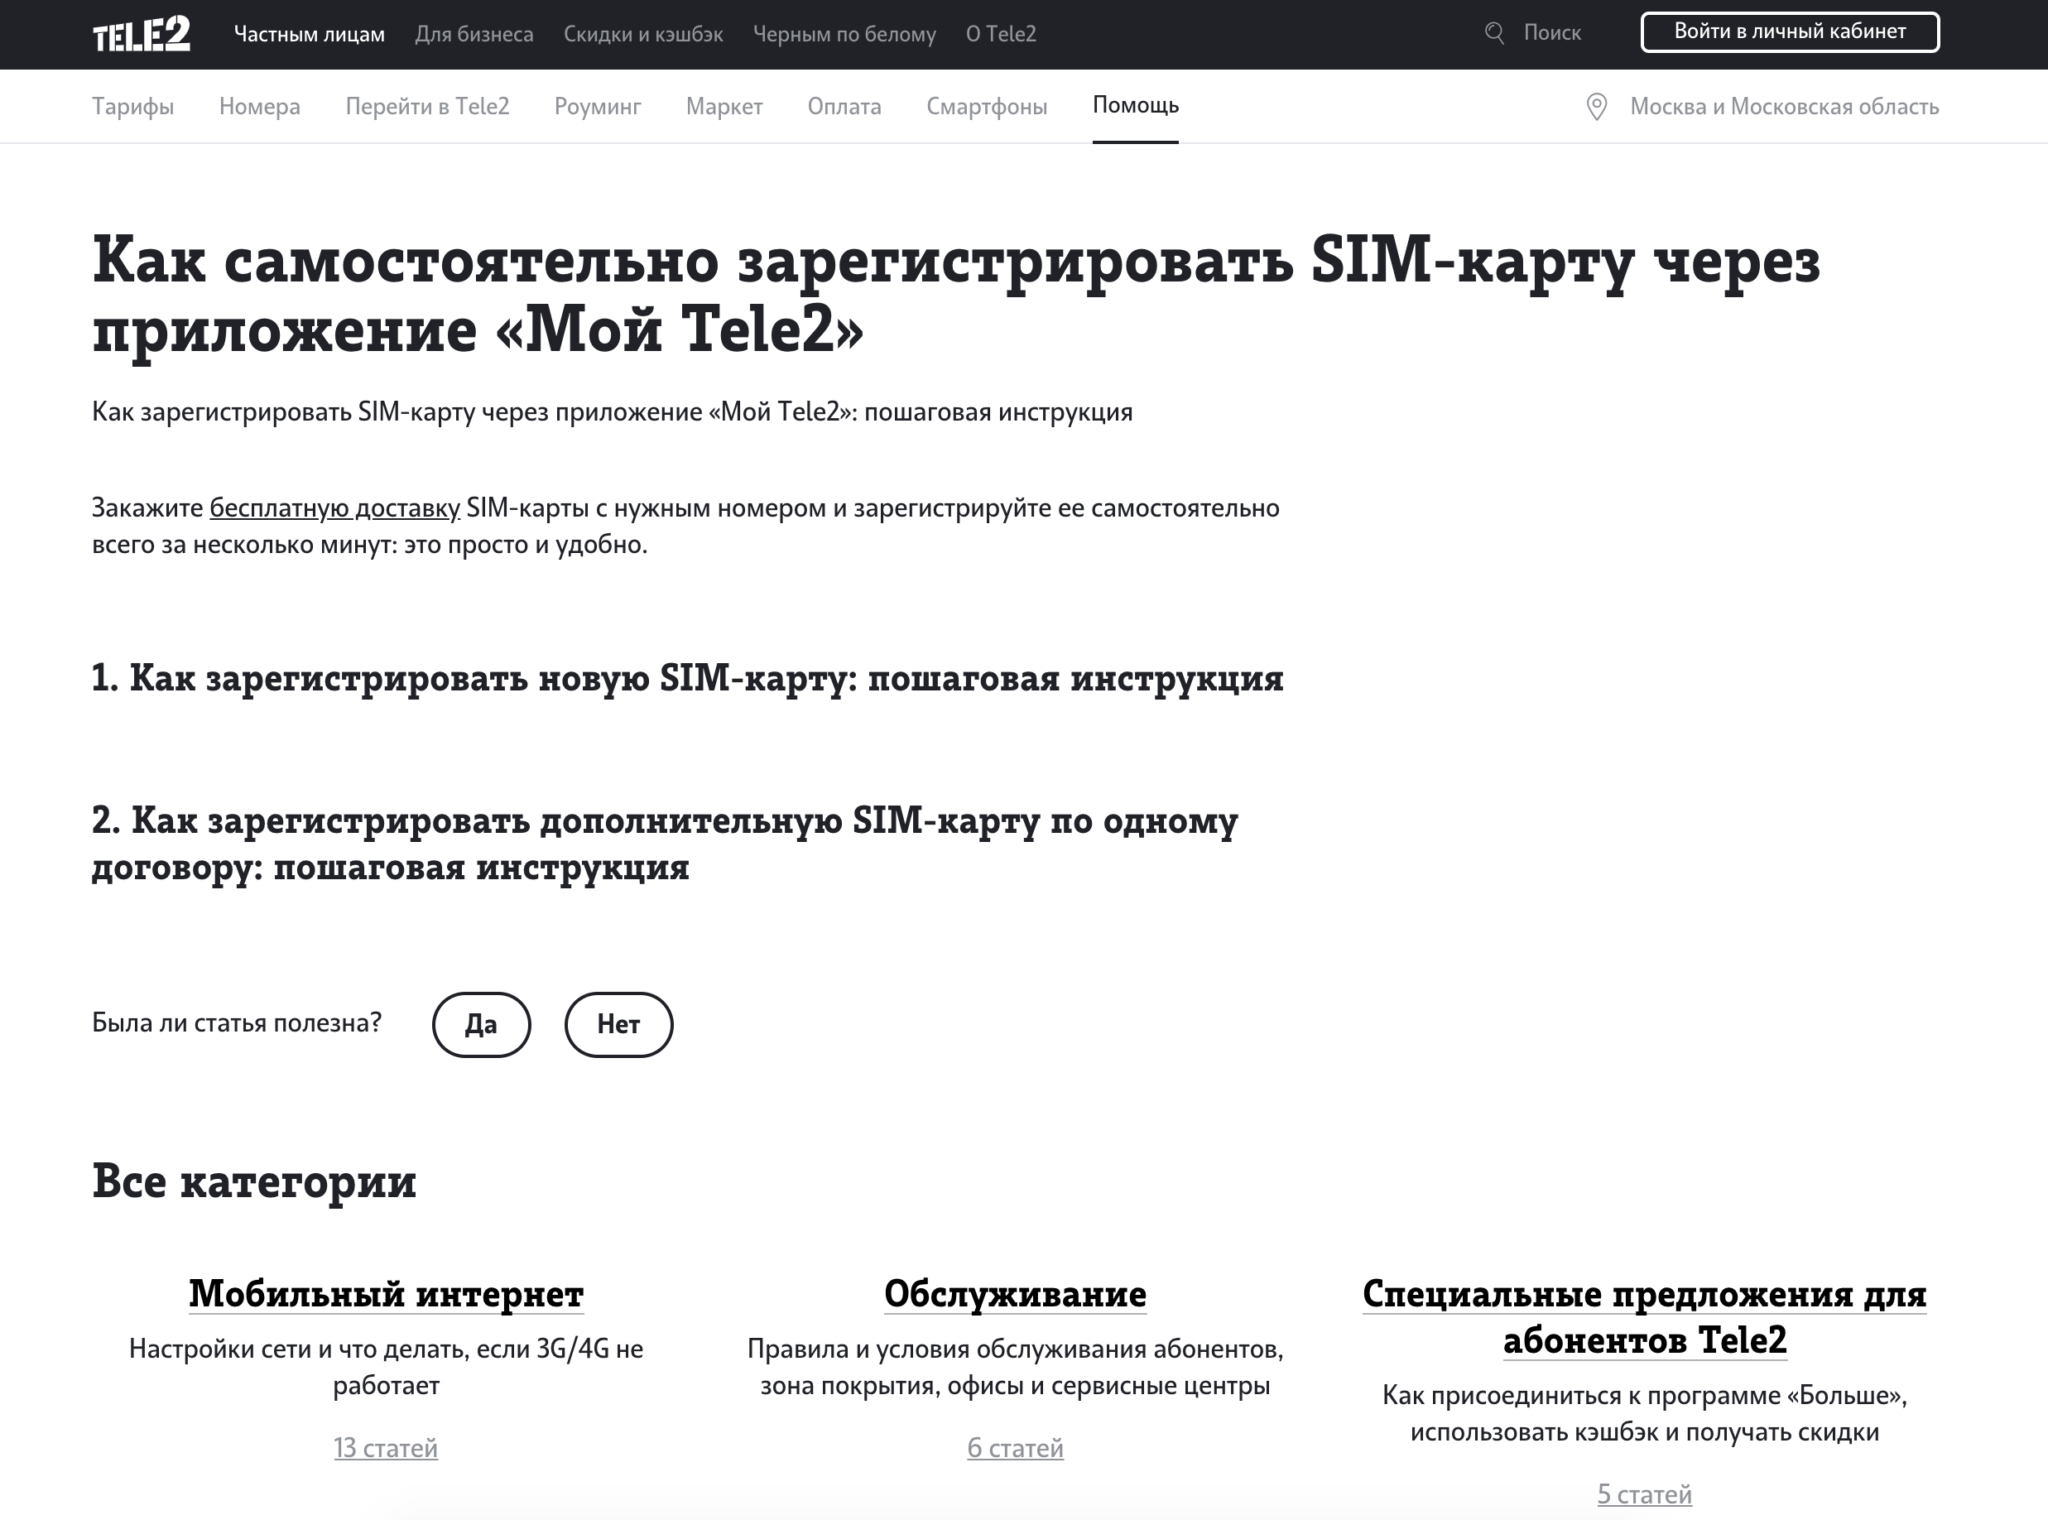Answer Да to article usefulness
Viewport: 2048px width, 1520px height.
pyautogui.click(x=481, y=1024)
